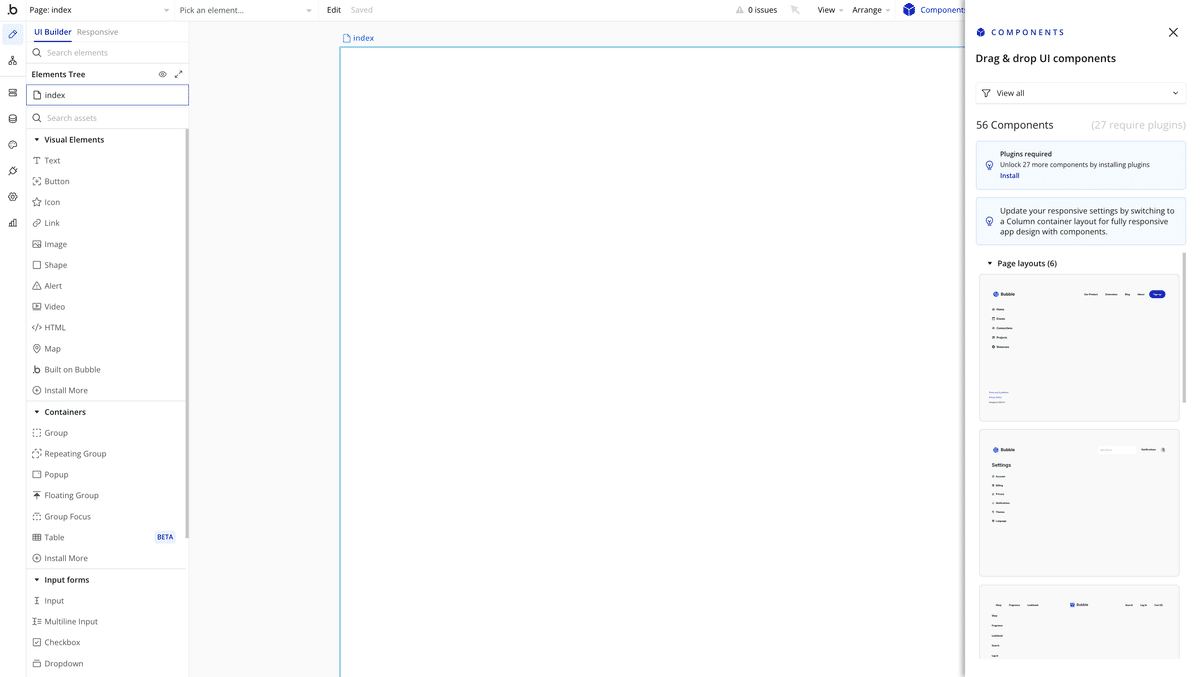This screenshot has height=677, width=1200.
Task: Open the Data tab database icon
Action: (13, 119)
